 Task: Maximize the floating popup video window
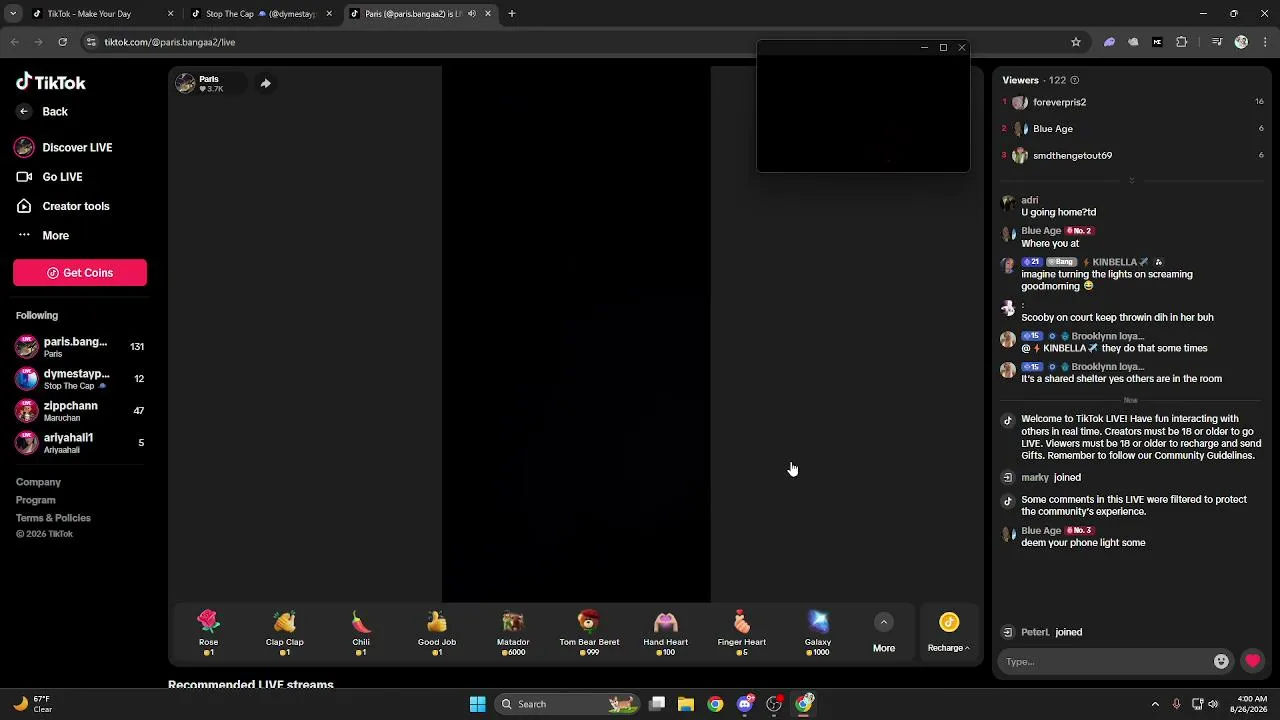pos(943,48)
